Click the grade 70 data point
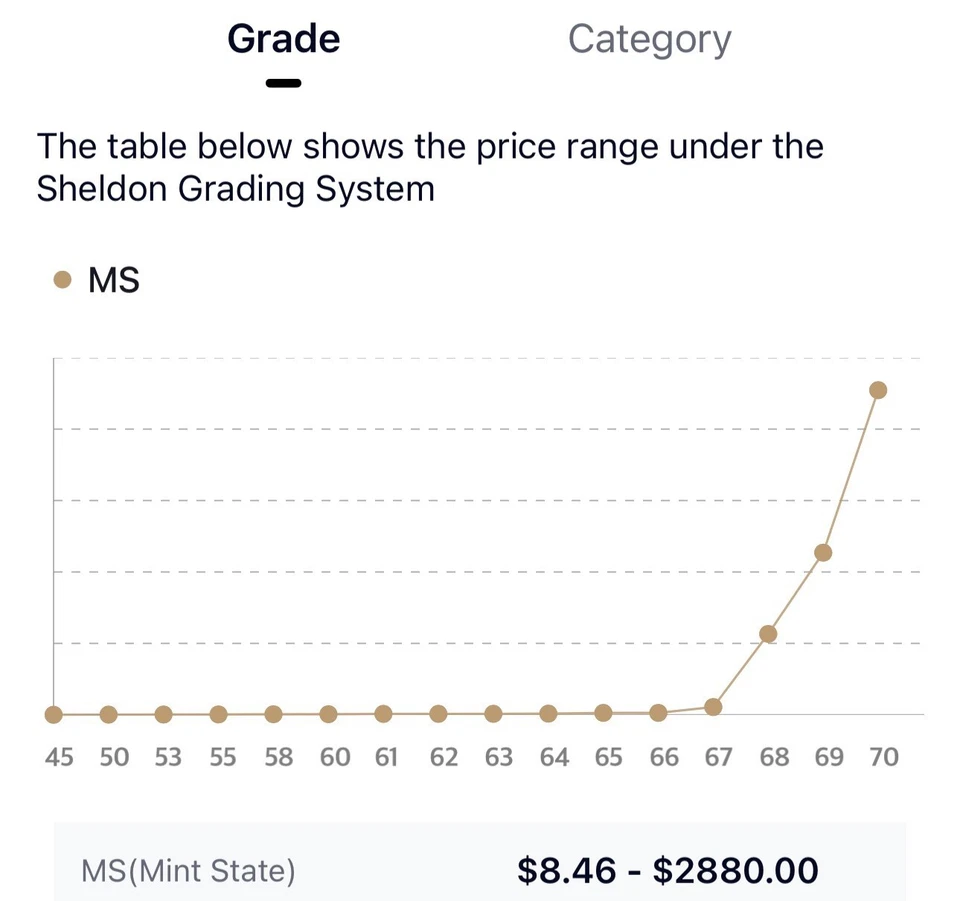Screen dimensions: 960x901 (x=878, y=390)
